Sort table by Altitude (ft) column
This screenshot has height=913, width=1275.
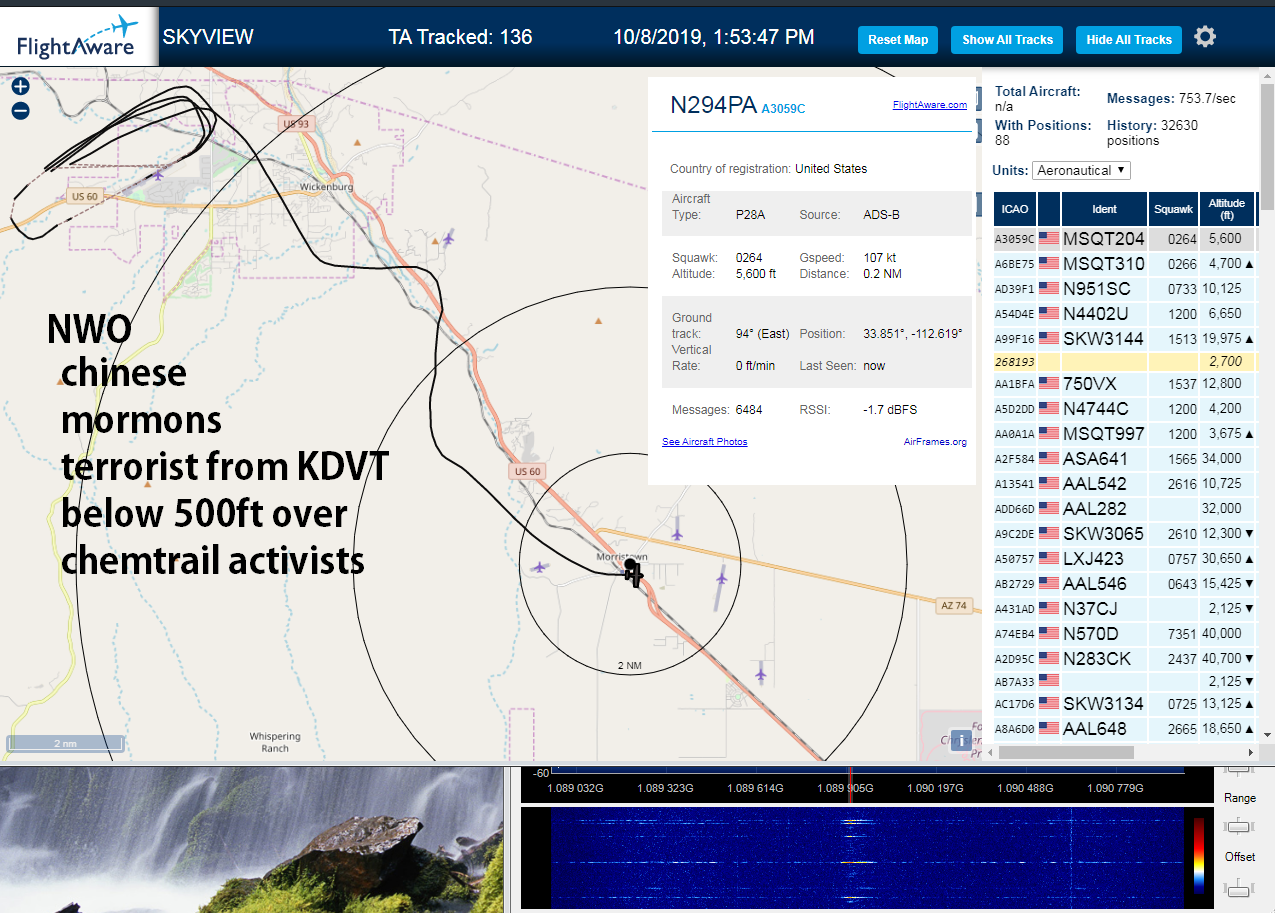tap(1226, 209)
